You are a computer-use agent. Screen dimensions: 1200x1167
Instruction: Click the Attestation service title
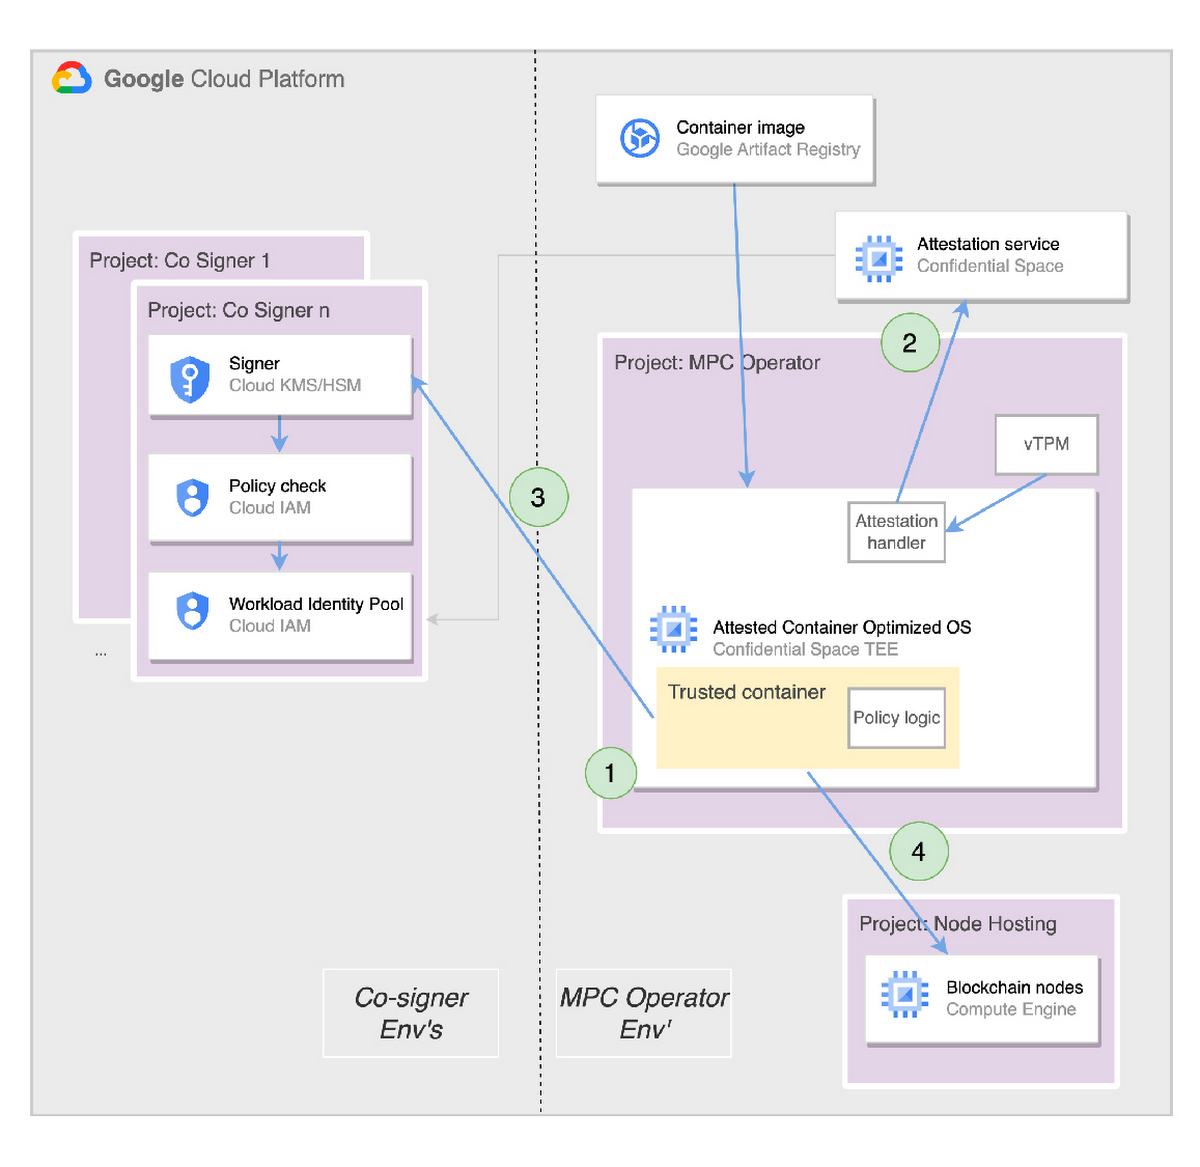[x=988, y=244]
